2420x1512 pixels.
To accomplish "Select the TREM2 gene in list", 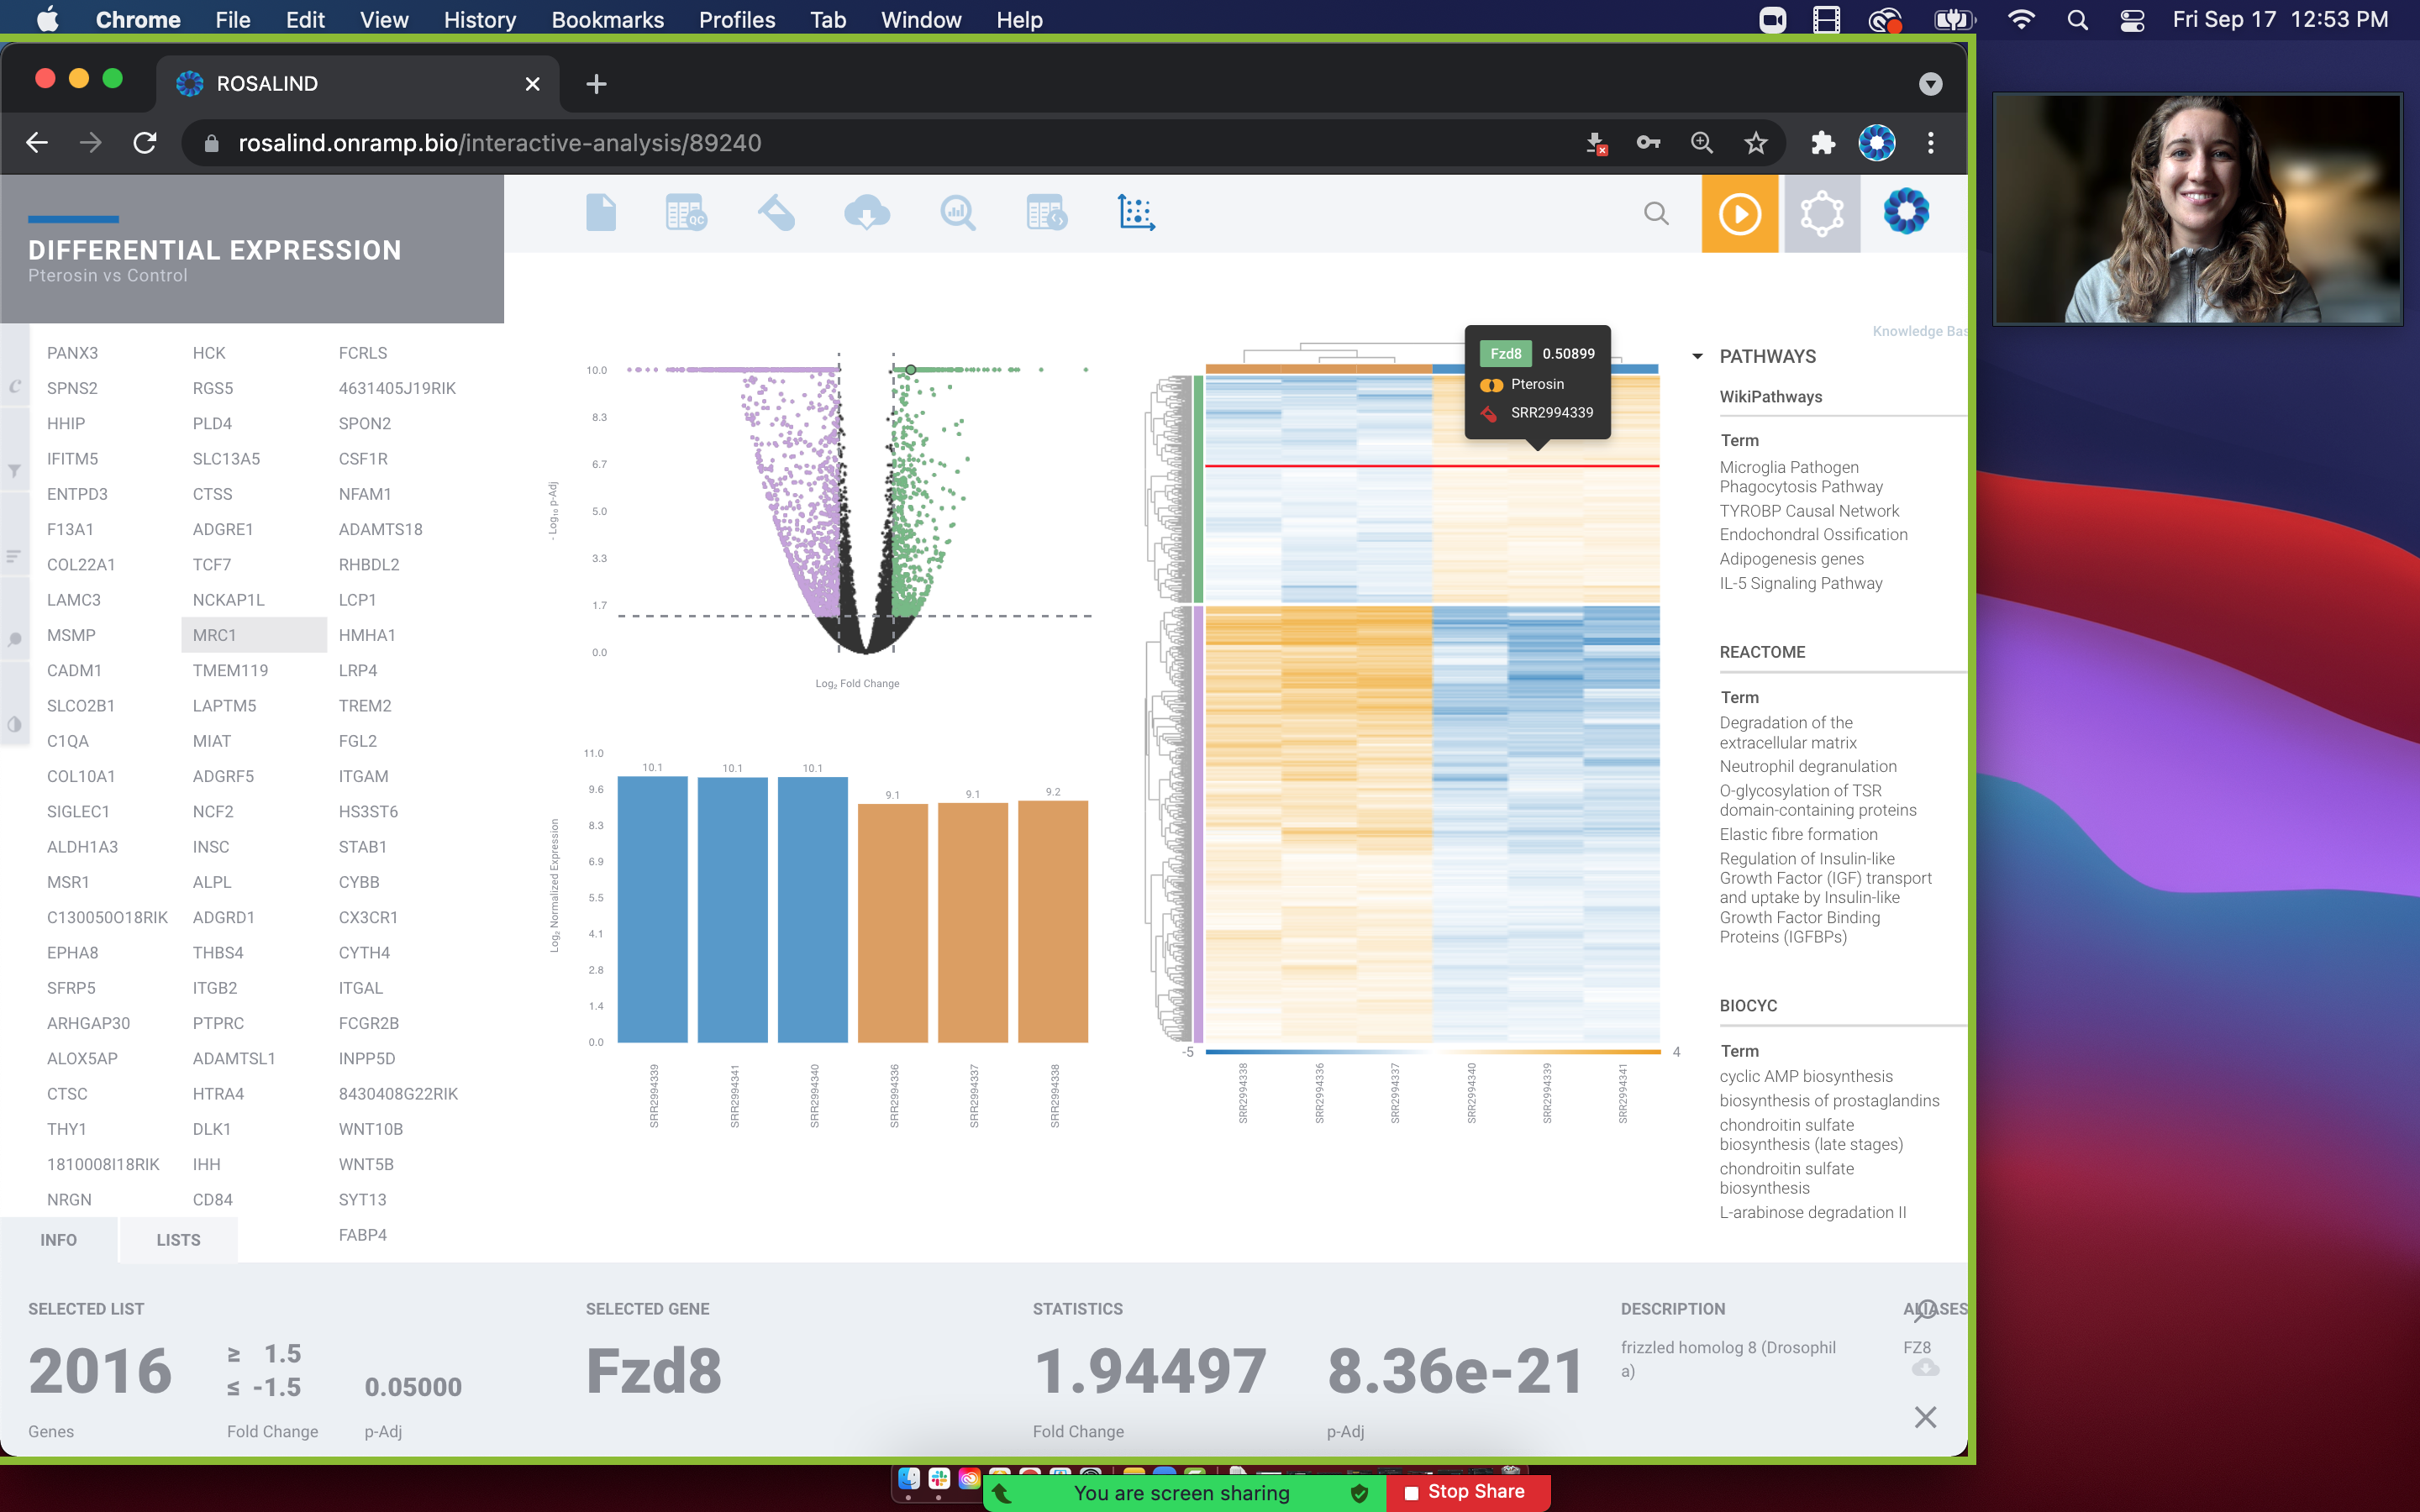I will [365, 706].
